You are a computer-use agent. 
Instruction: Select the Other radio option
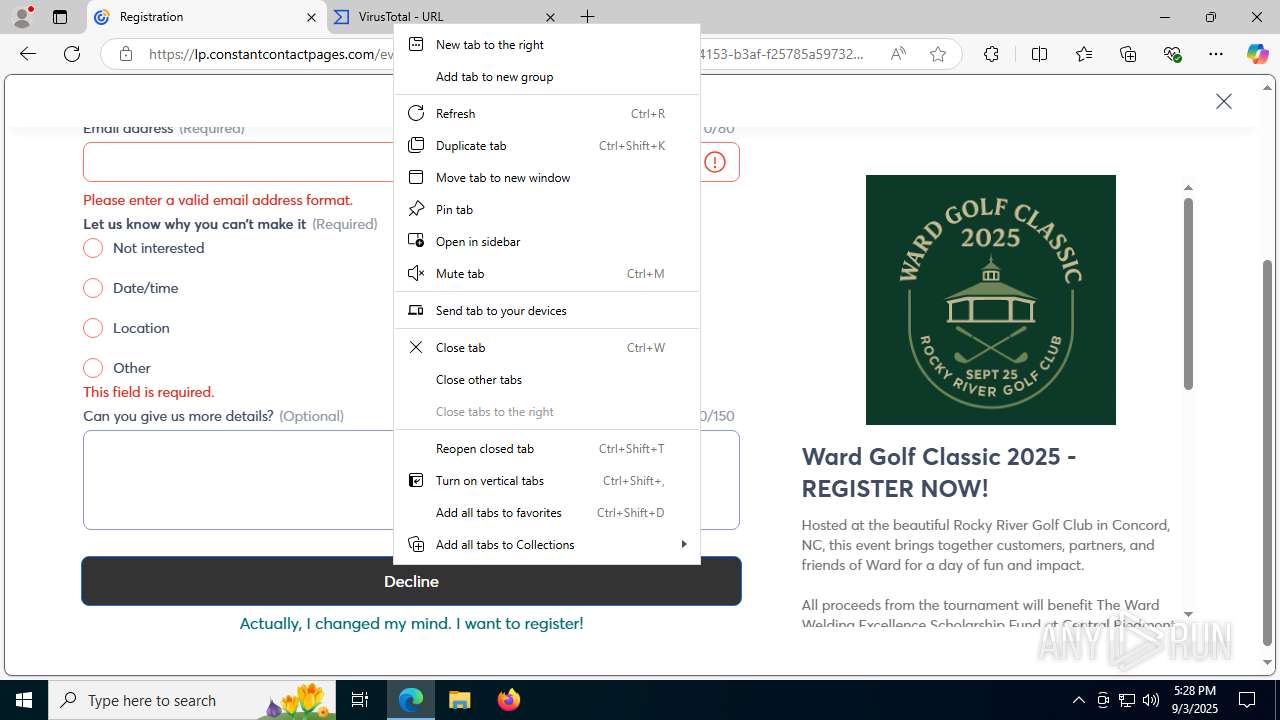[93, 368]
